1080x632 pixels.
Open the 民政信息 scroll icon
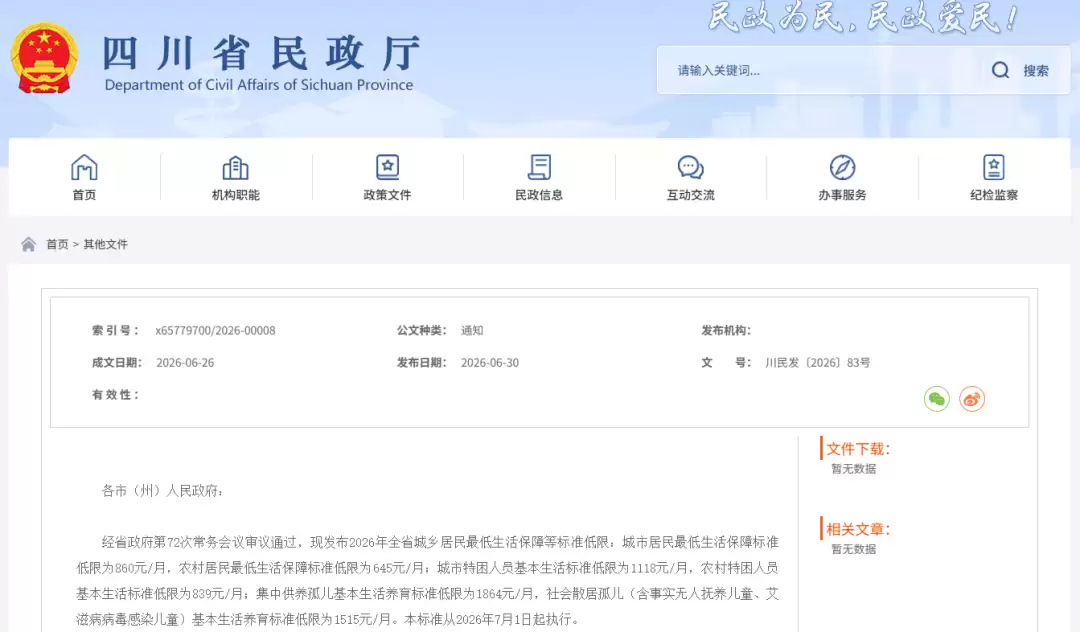coord(539,167)
